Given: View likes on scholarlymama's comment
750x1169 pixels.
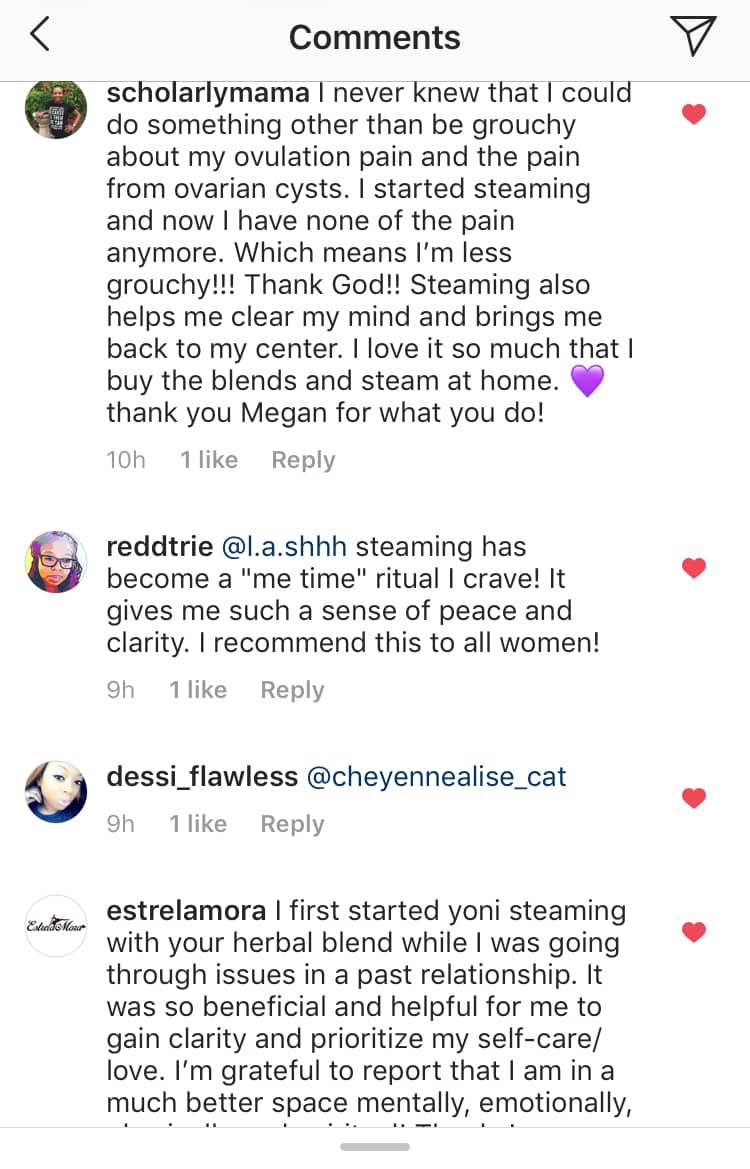Looking at the screenshot, I should (209, 460).
